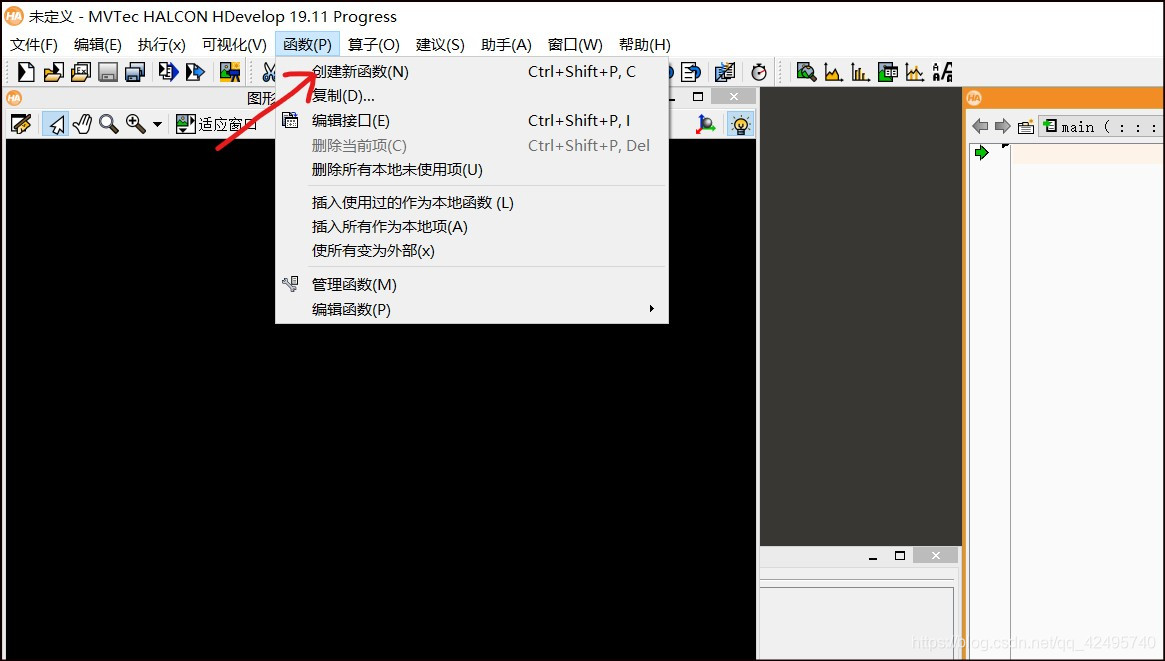This screenshot has width=1165, height=661.
Task: Open the Gray Histogram tool icon
Action: (x=834, y=72)
